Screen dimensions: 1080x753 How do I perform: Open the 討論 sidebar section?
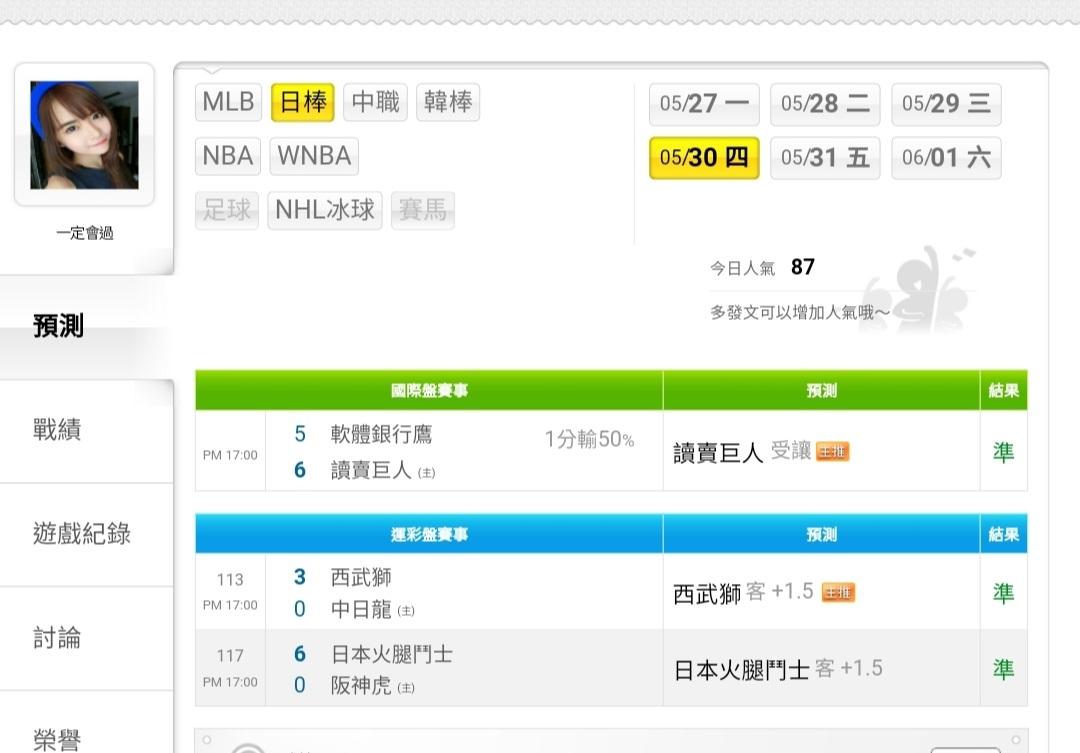click(86, 639)
